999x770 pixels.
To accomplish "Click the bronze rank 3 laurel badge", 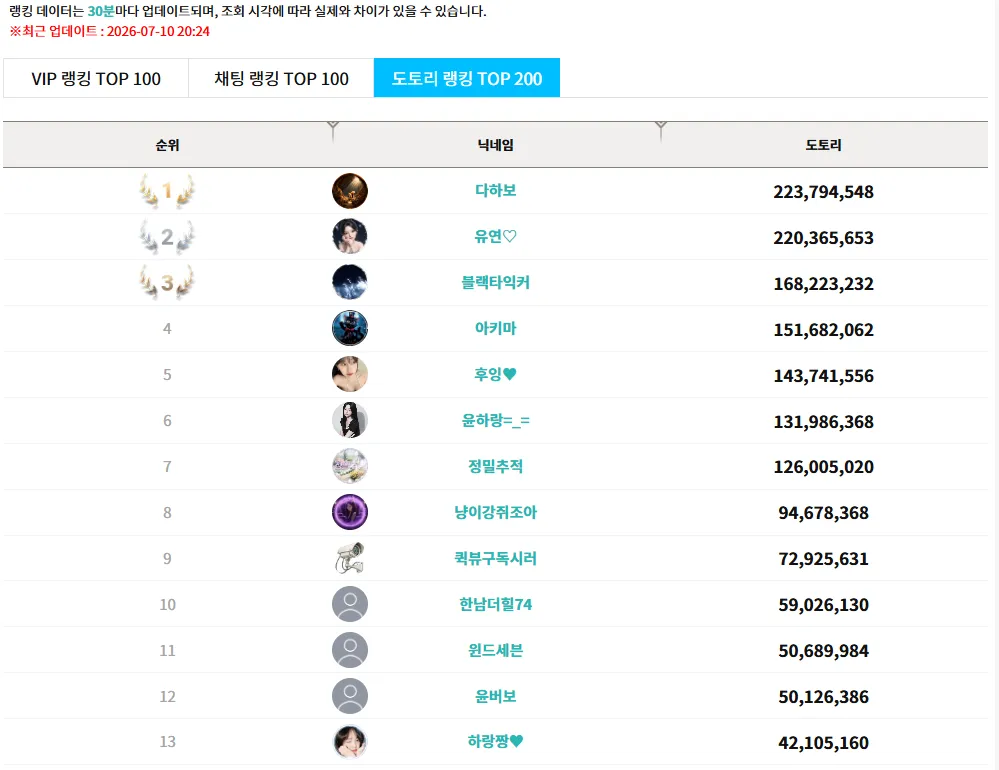I will [167, 283].
